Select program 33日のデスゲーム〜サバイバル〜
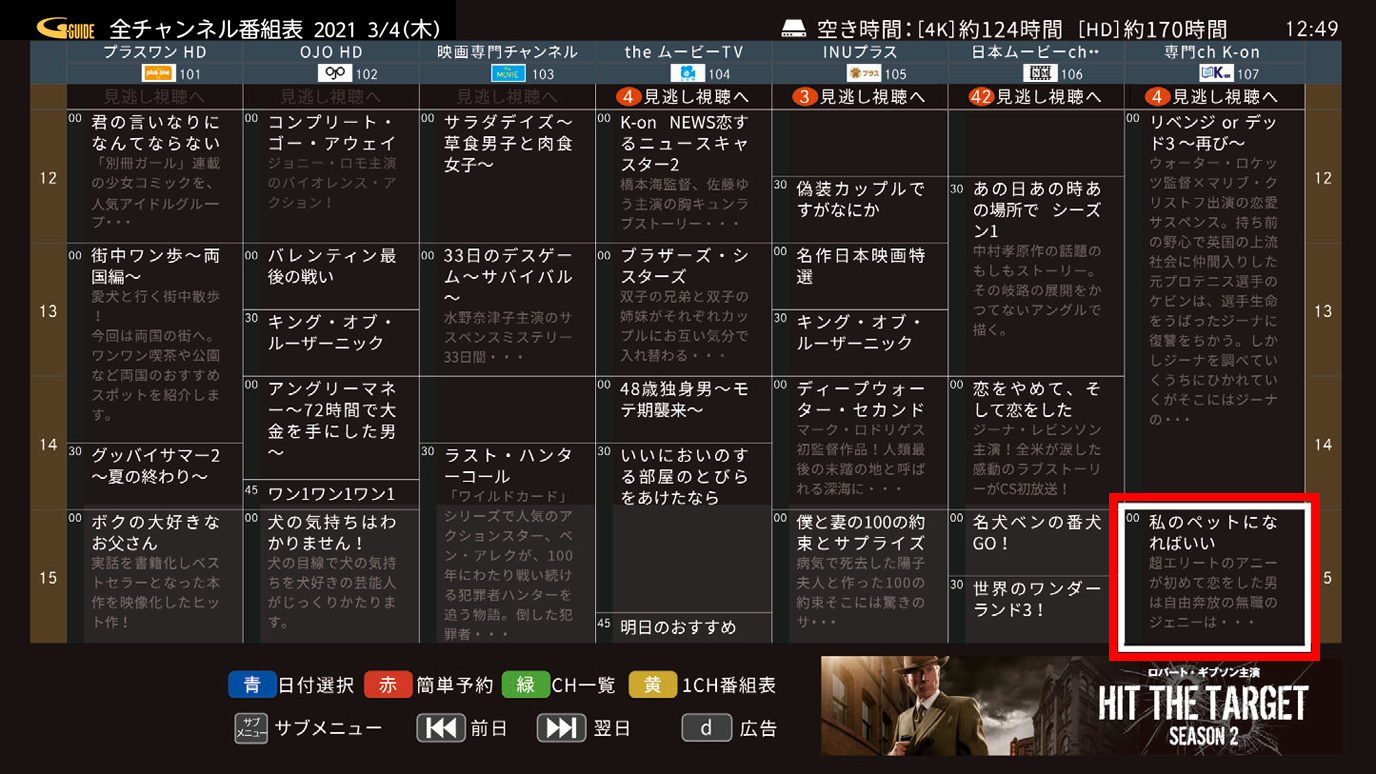The height and width of the screenshot is (774, 1376). [507, 310]
